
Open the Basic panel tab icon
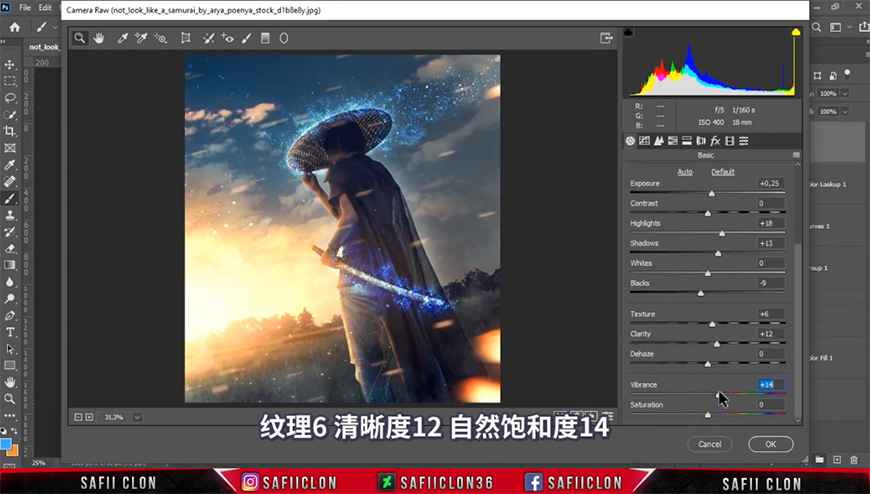(630, 141)
